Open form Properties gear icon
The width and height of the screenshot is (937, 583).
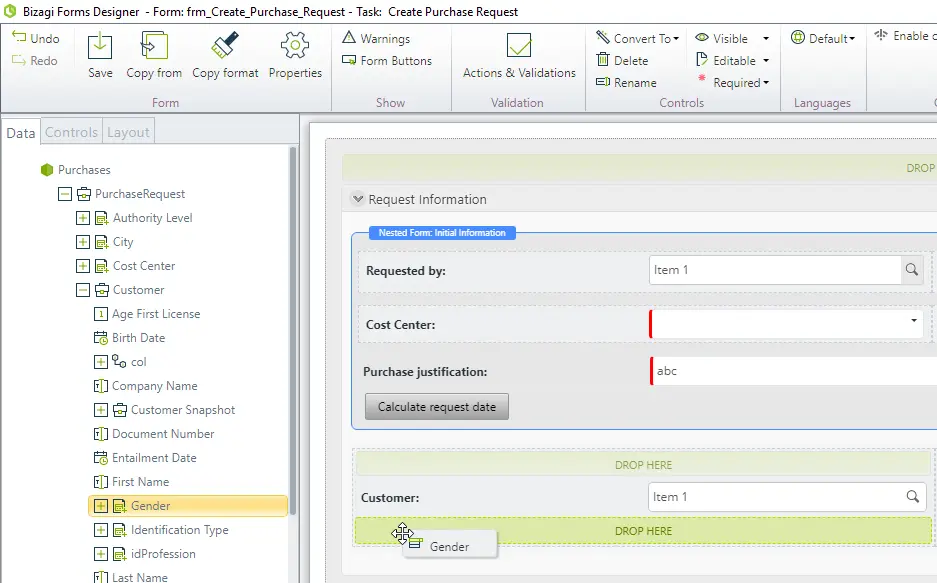pyautogui.click(x=295, y=46)
